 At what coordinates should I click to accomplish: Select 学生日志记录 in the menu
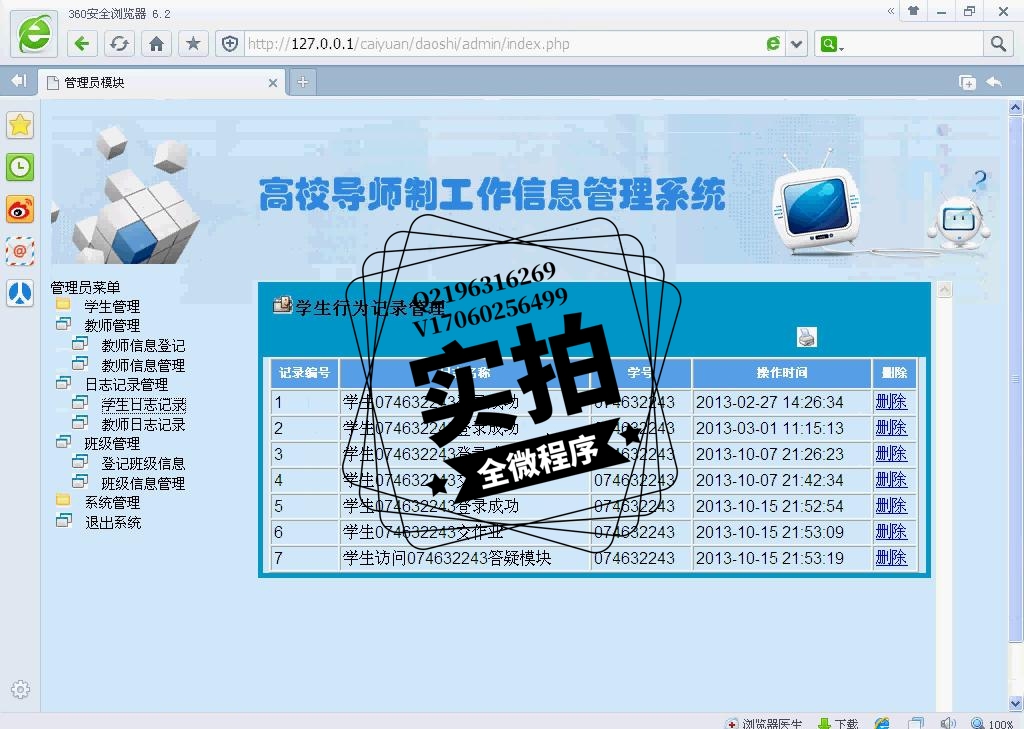tap(143, 405)
